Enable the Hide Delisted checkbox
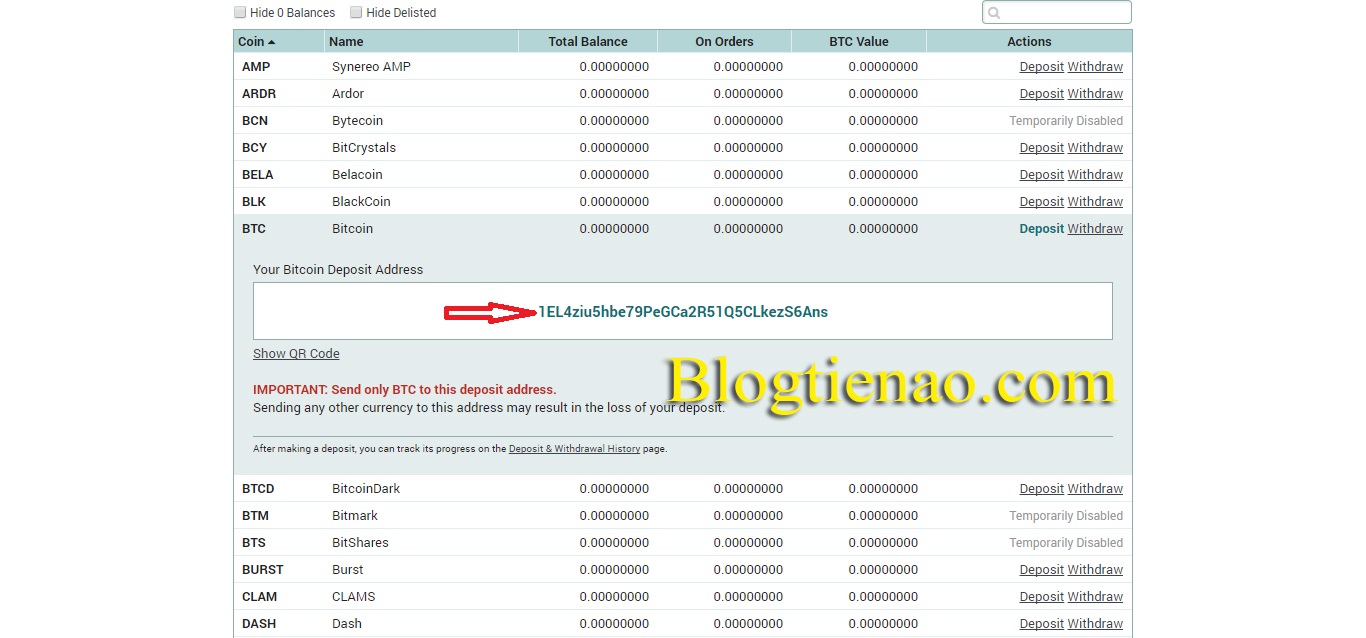 [x=356, y=13]
